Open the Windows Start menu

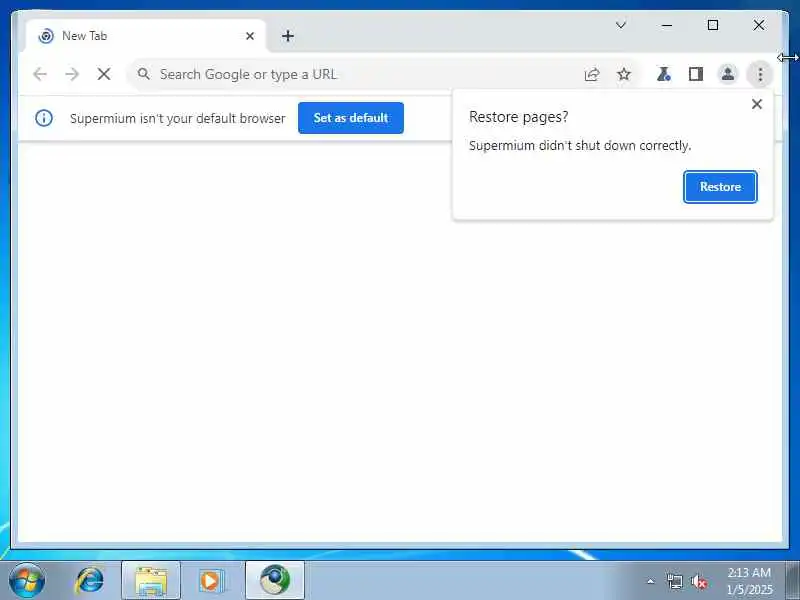27,580
